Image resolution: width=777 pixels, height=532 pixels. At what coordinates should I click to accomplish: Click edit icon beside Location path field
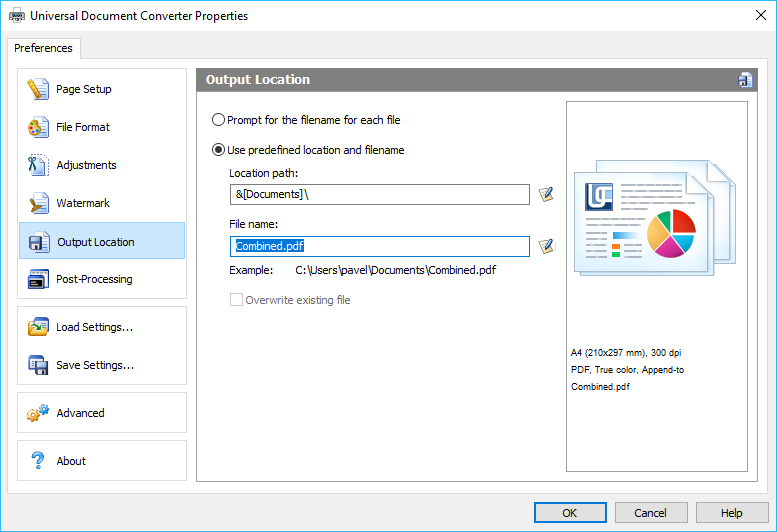(x=546, y=194)
